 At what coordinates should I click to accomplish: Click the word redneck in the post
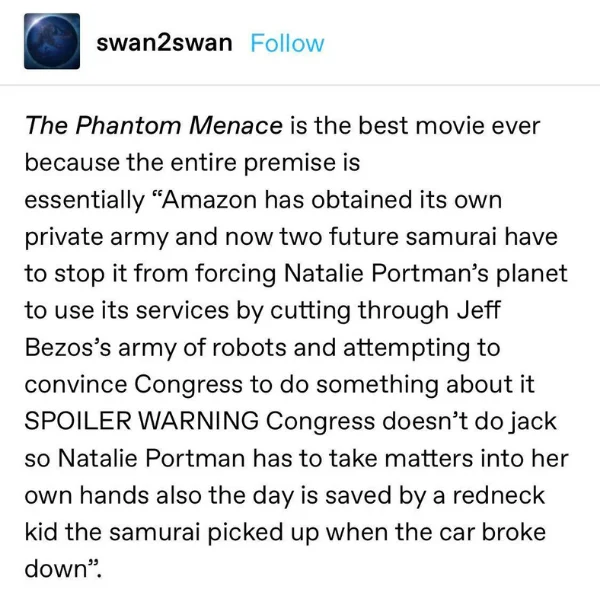pyautogui.click(x=499, y=495)
